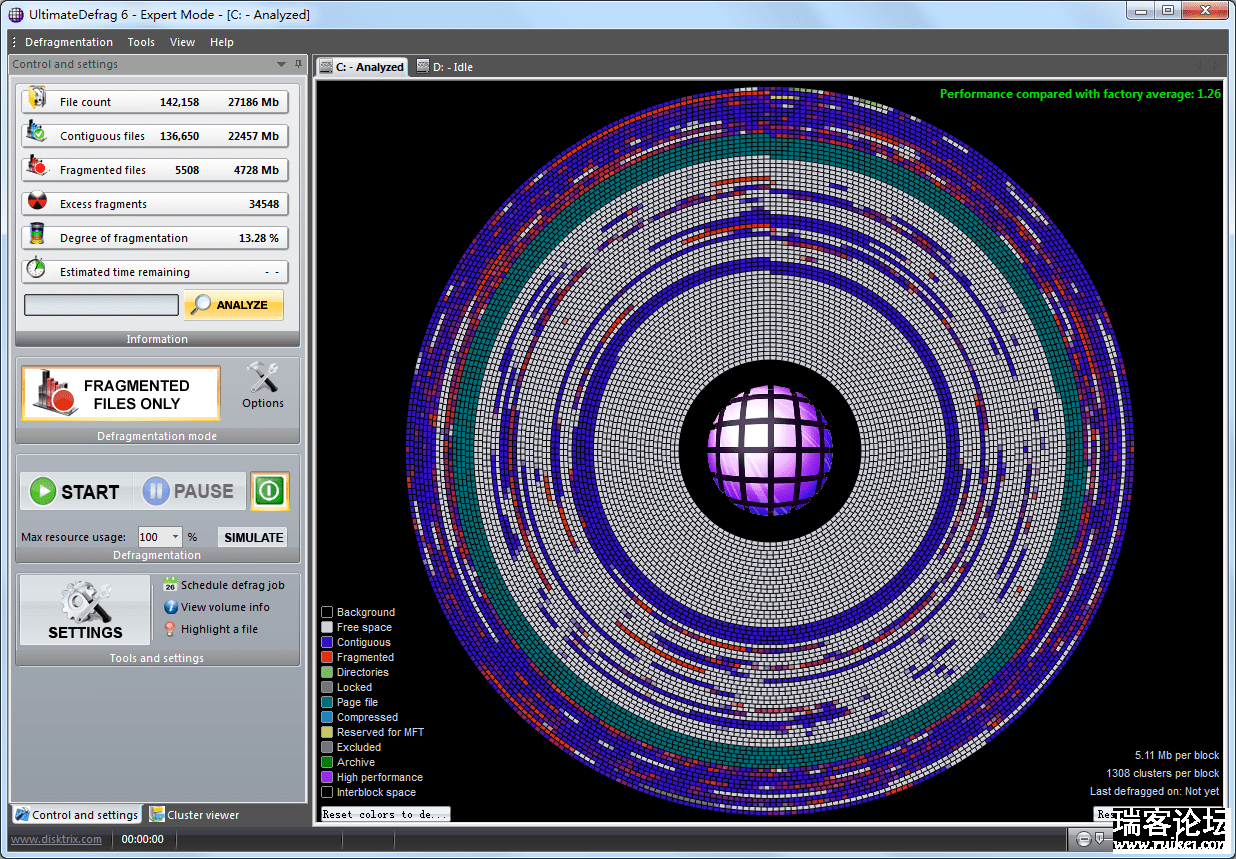This screenshot has height=859, width=1236.
Task: Select the C: - Analyzed tab
Action: click(361, 67)
